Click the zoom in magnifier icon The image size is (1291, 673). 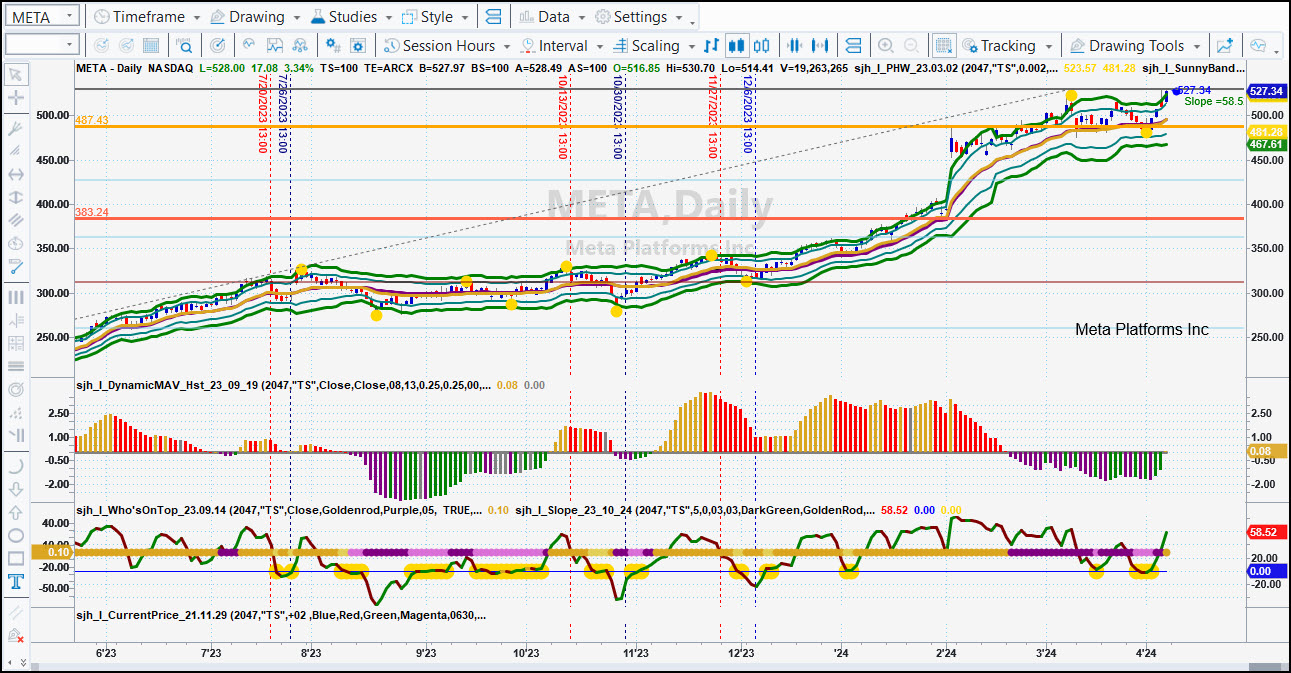pyautogui.click(x=885, y=46)
